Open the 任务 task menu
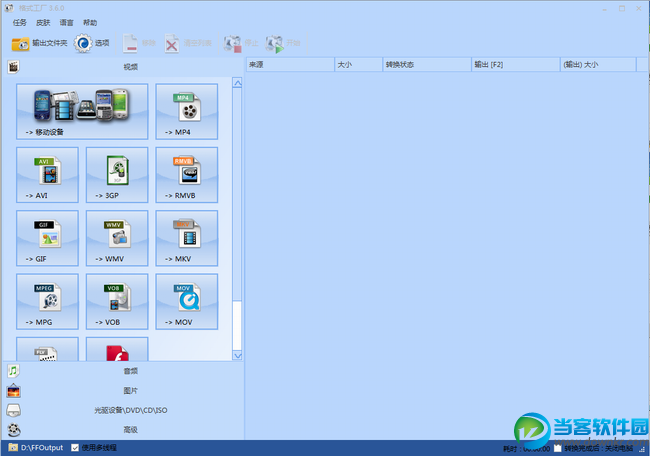 [x=19, y=22]
